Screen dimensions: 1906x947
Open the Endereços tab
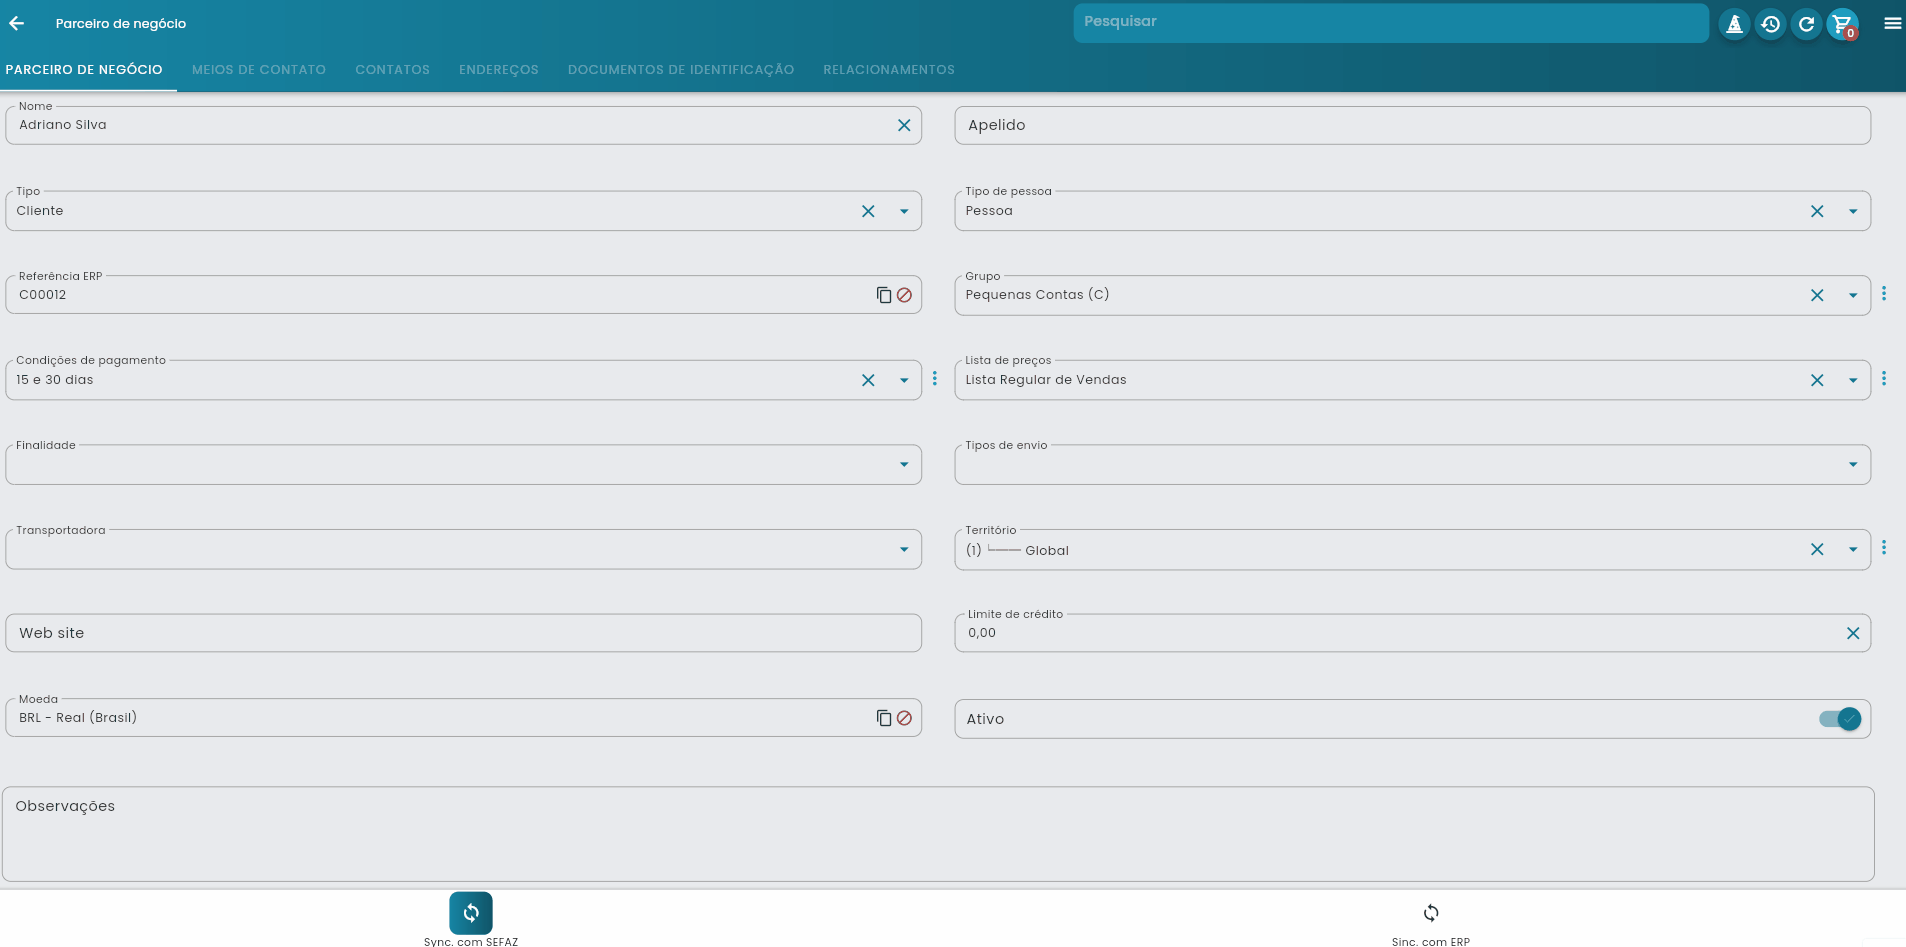(x=498, y=70)
